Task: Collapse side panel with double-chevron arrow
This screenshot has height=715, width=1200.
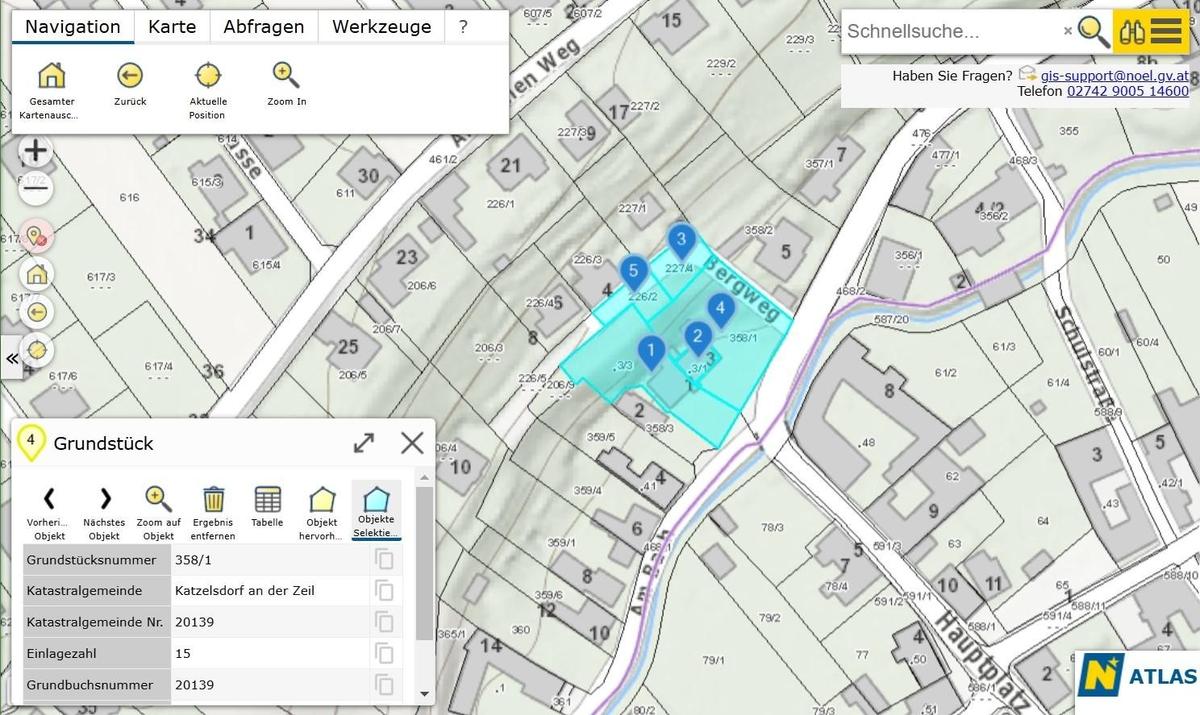Action: click(12, 358)
